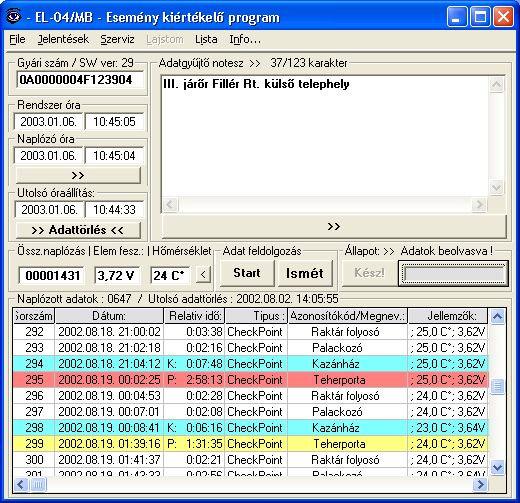The width and height of the screenshot is (520, 503).
Task: Click the table vertical scrollbar thumb
Action: pyautogui.click(x=497, y=387)
